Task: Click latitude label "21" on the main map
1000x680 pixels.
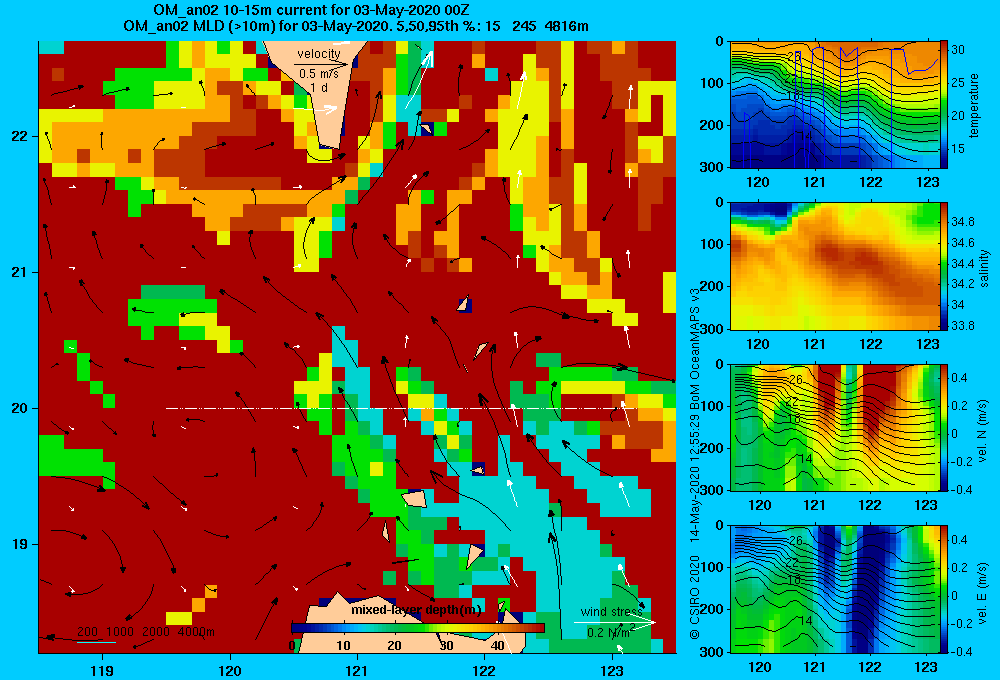Action: click(19, 272)
